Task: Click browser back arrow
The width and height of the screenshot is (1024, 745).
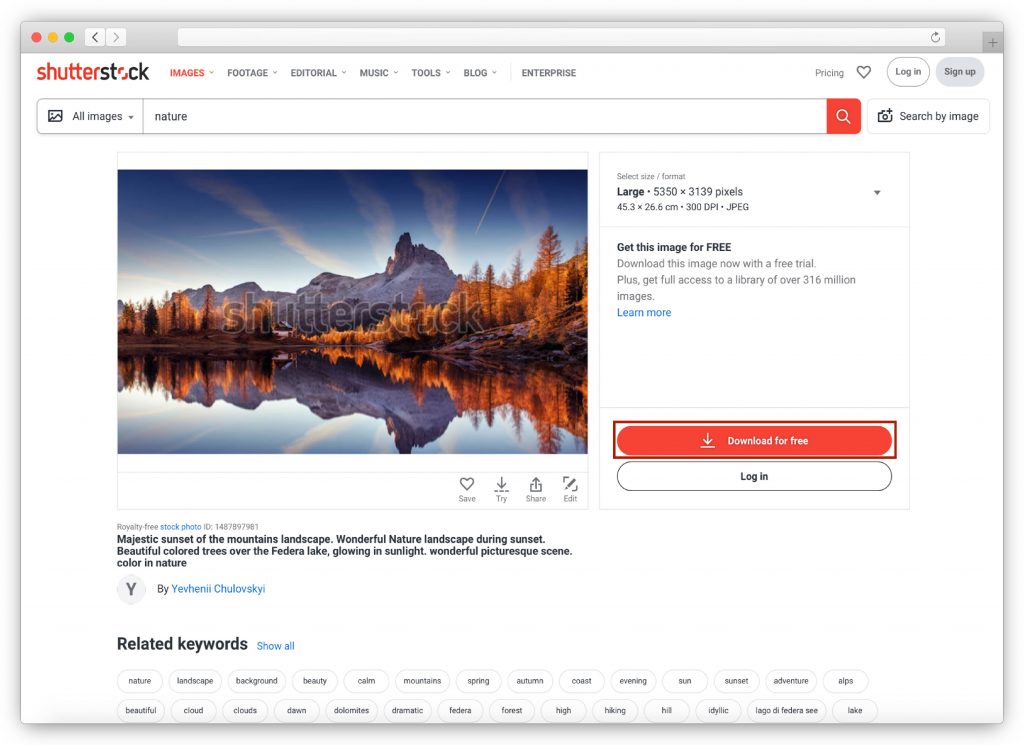Action: click(x=95, y=37)
